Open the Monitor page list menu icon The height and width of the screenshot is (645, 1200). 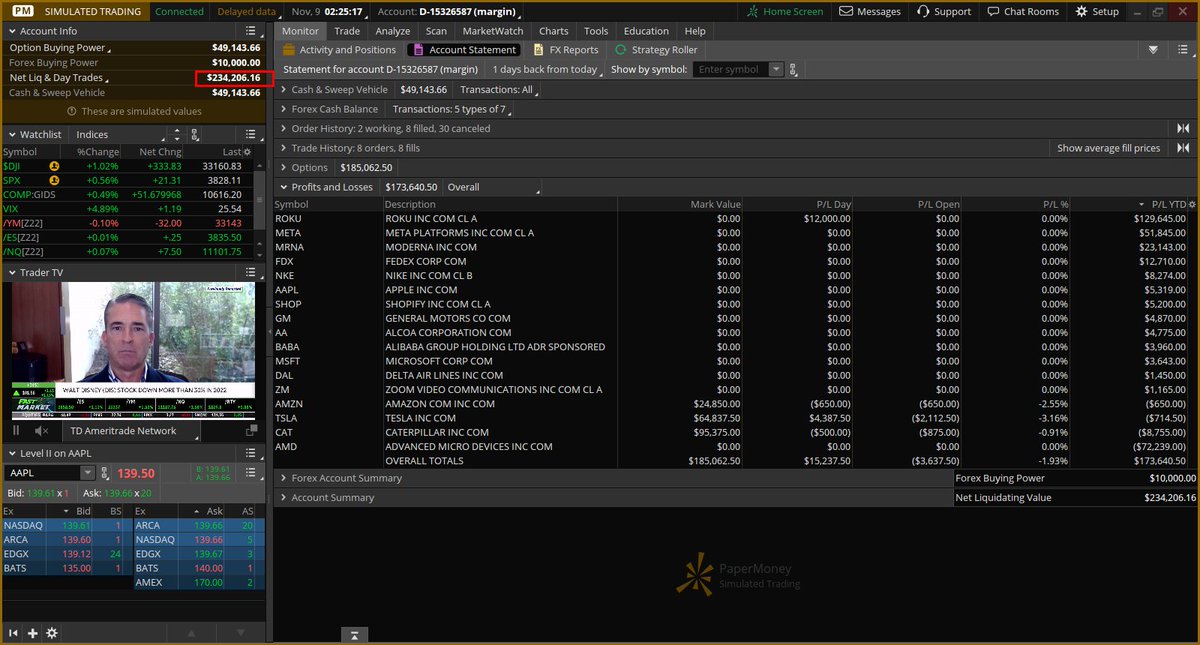tap(1183, 49)
